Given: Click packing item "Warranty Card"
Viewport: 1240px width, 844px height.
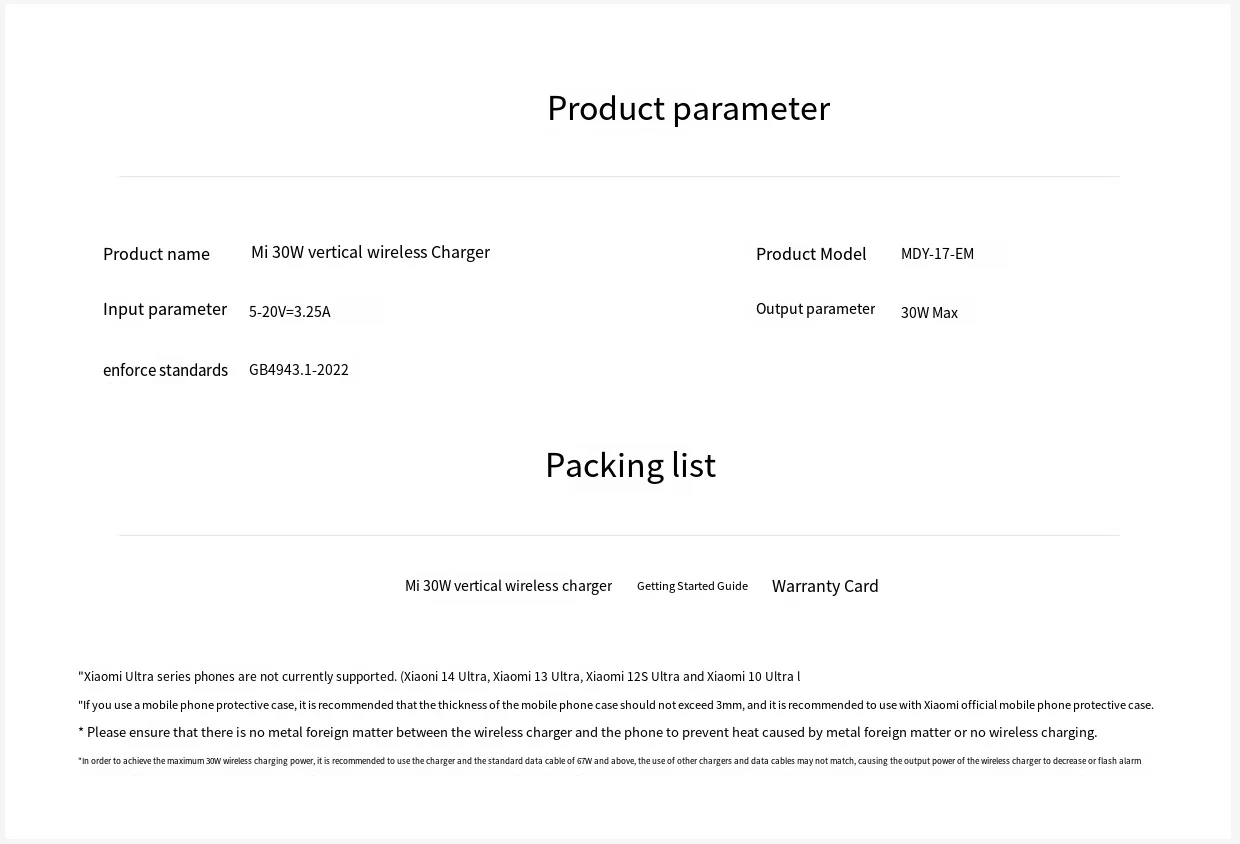Looking at the screenshot, I should [x=825, y=586].
